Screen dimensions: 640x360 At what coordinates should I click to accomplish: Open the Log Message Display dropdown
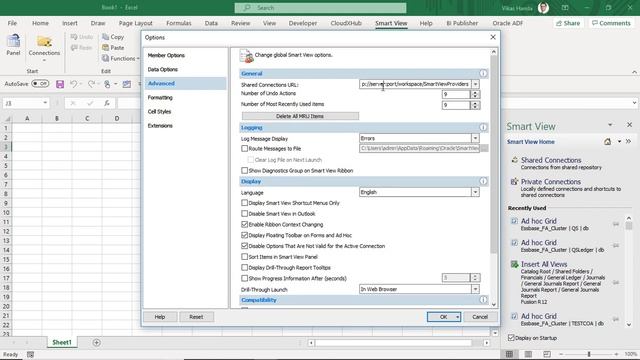pyautogui.click(x=476, y=138)
